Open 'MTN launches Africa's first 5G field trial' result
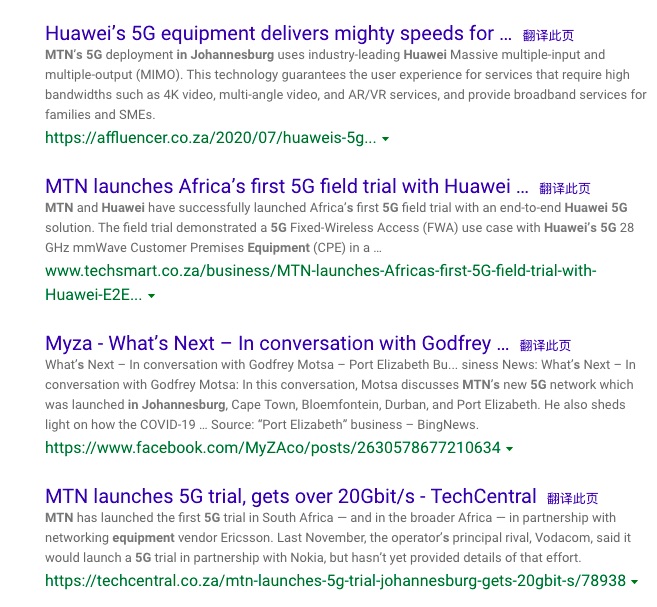Screen dimensions: 657x607 click(x=287, y=186)
